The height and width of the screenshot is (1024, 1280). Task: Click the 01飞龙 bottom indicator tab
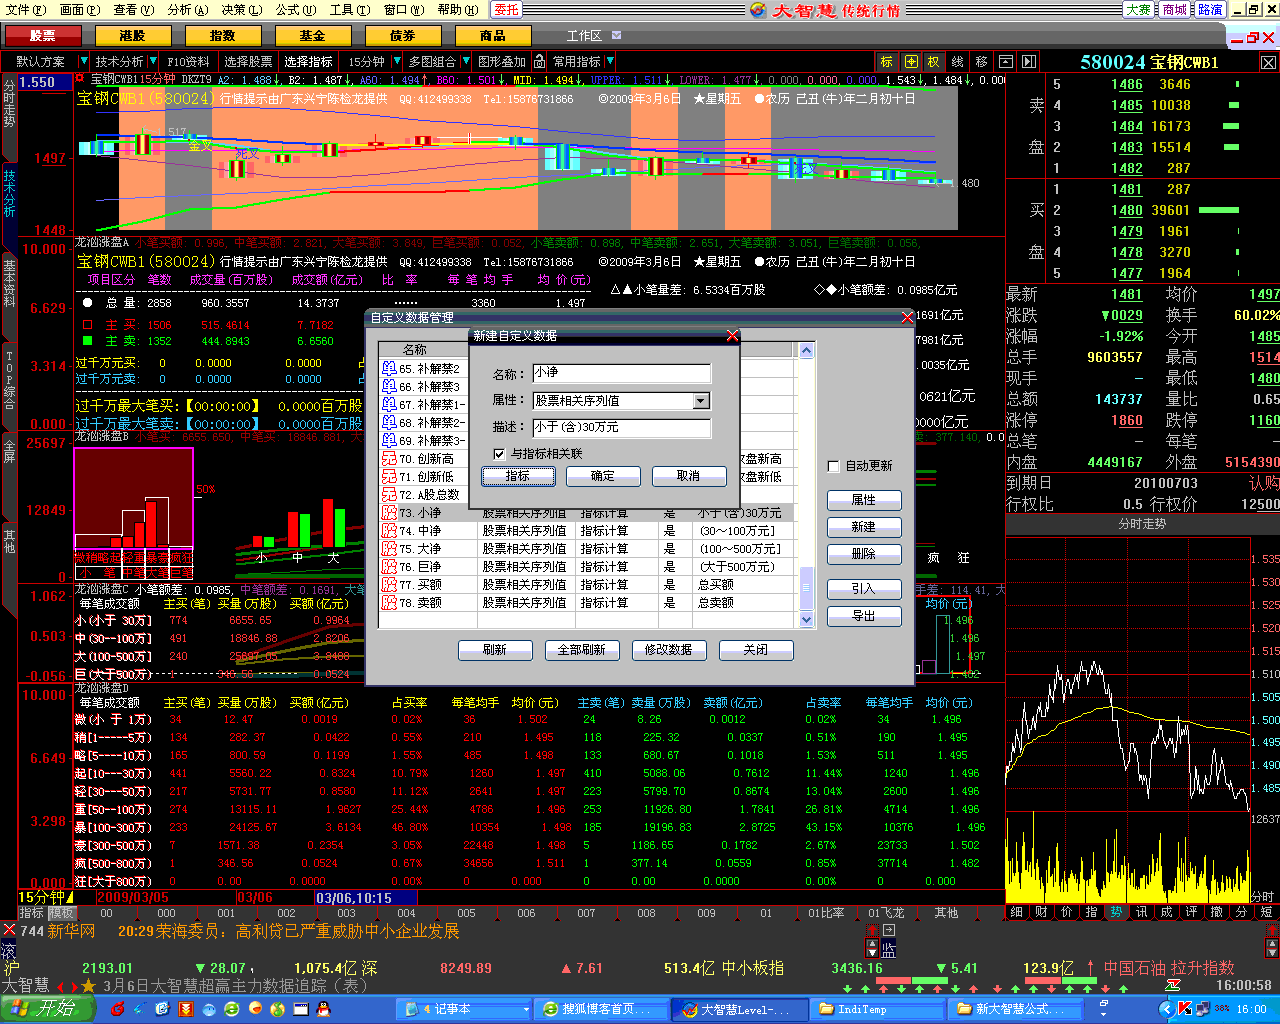(886, 913)
